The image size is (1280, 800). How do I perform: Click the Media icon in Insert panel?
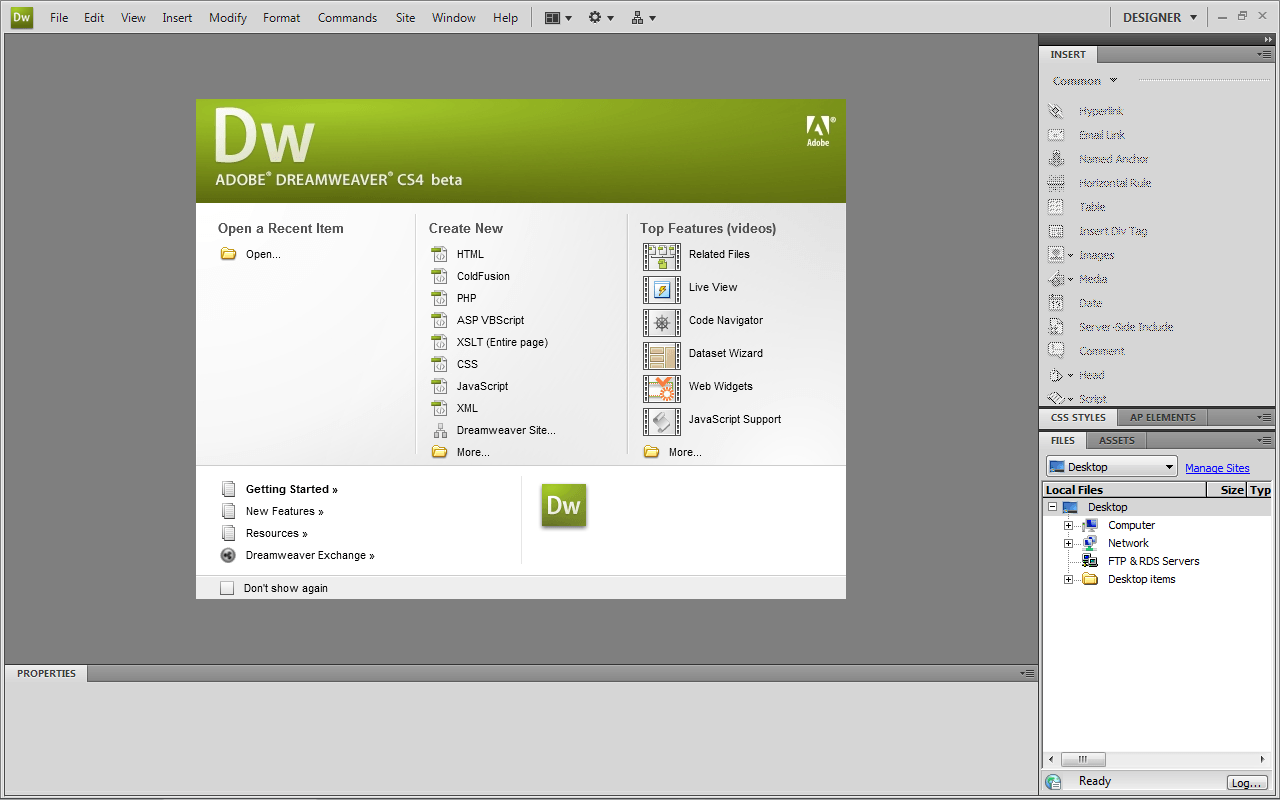tap(1056, 279)
